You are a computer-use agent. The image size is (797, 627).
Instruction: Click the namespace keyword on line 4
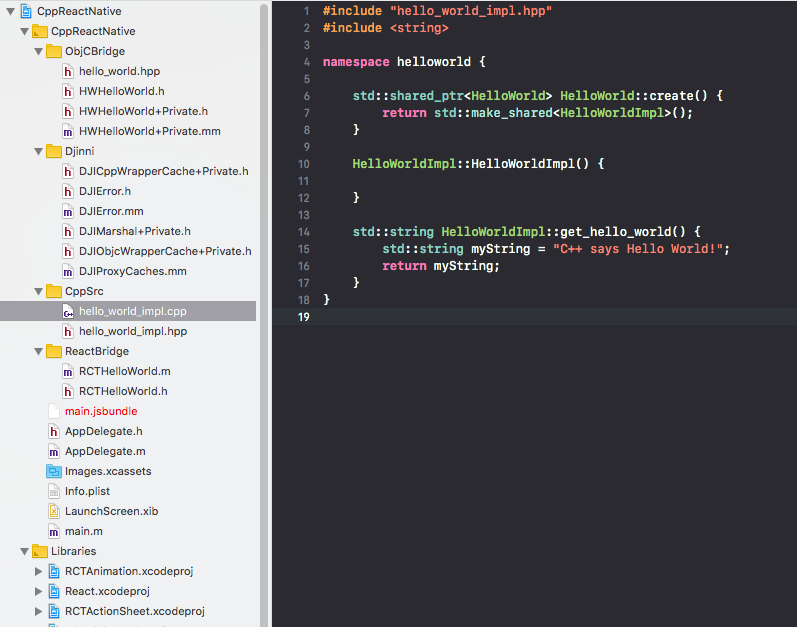[356, 62]
